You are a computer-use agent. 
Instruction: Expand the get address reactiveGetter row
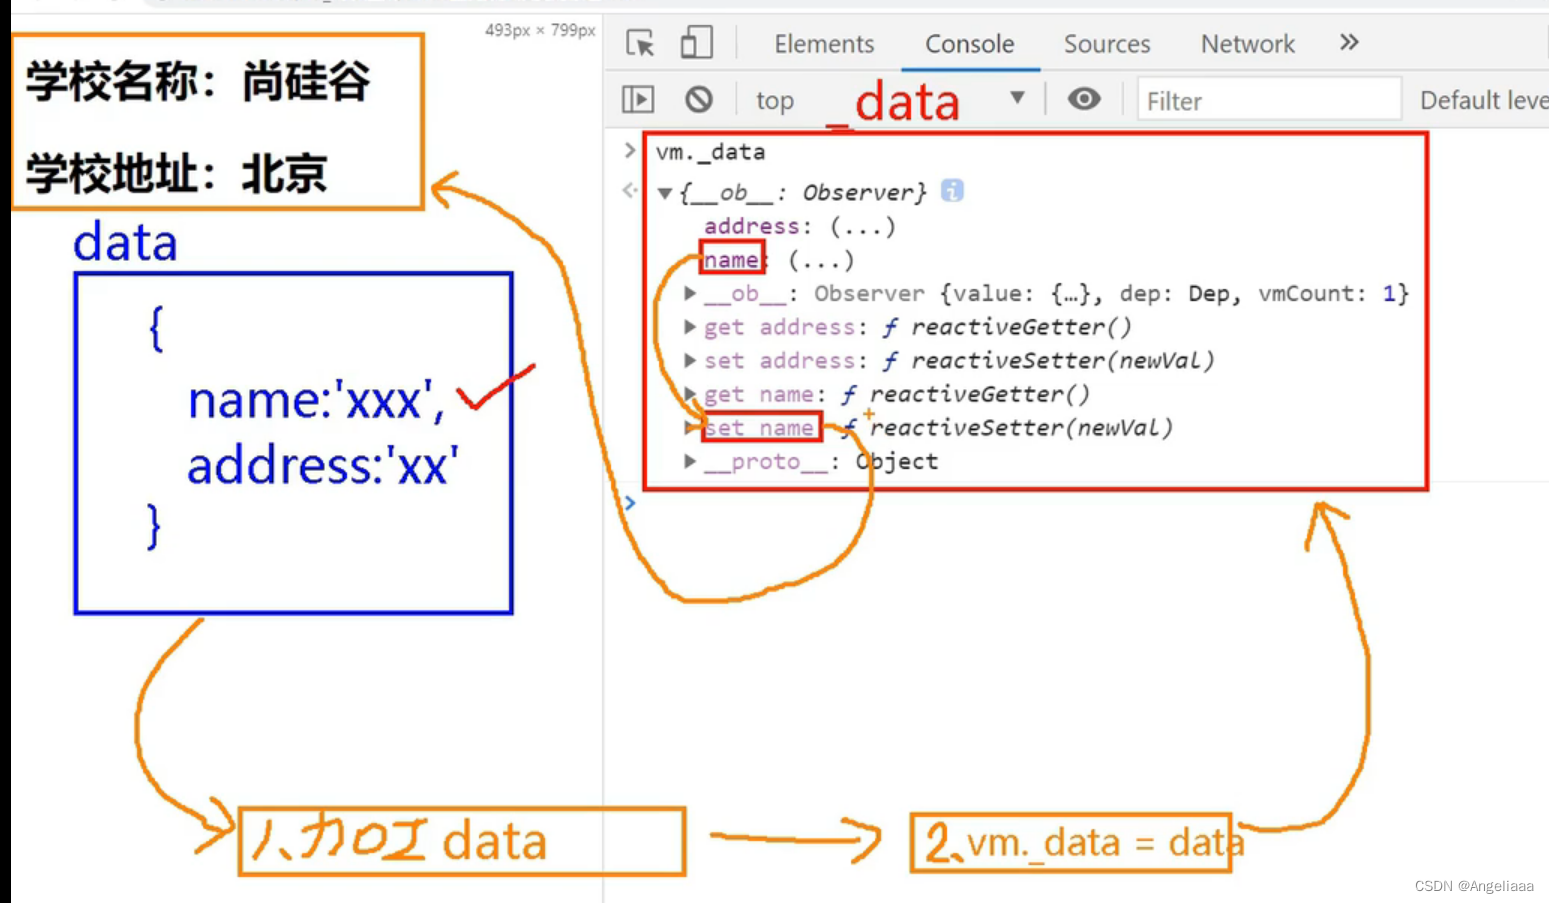click(x=690, y=326)
